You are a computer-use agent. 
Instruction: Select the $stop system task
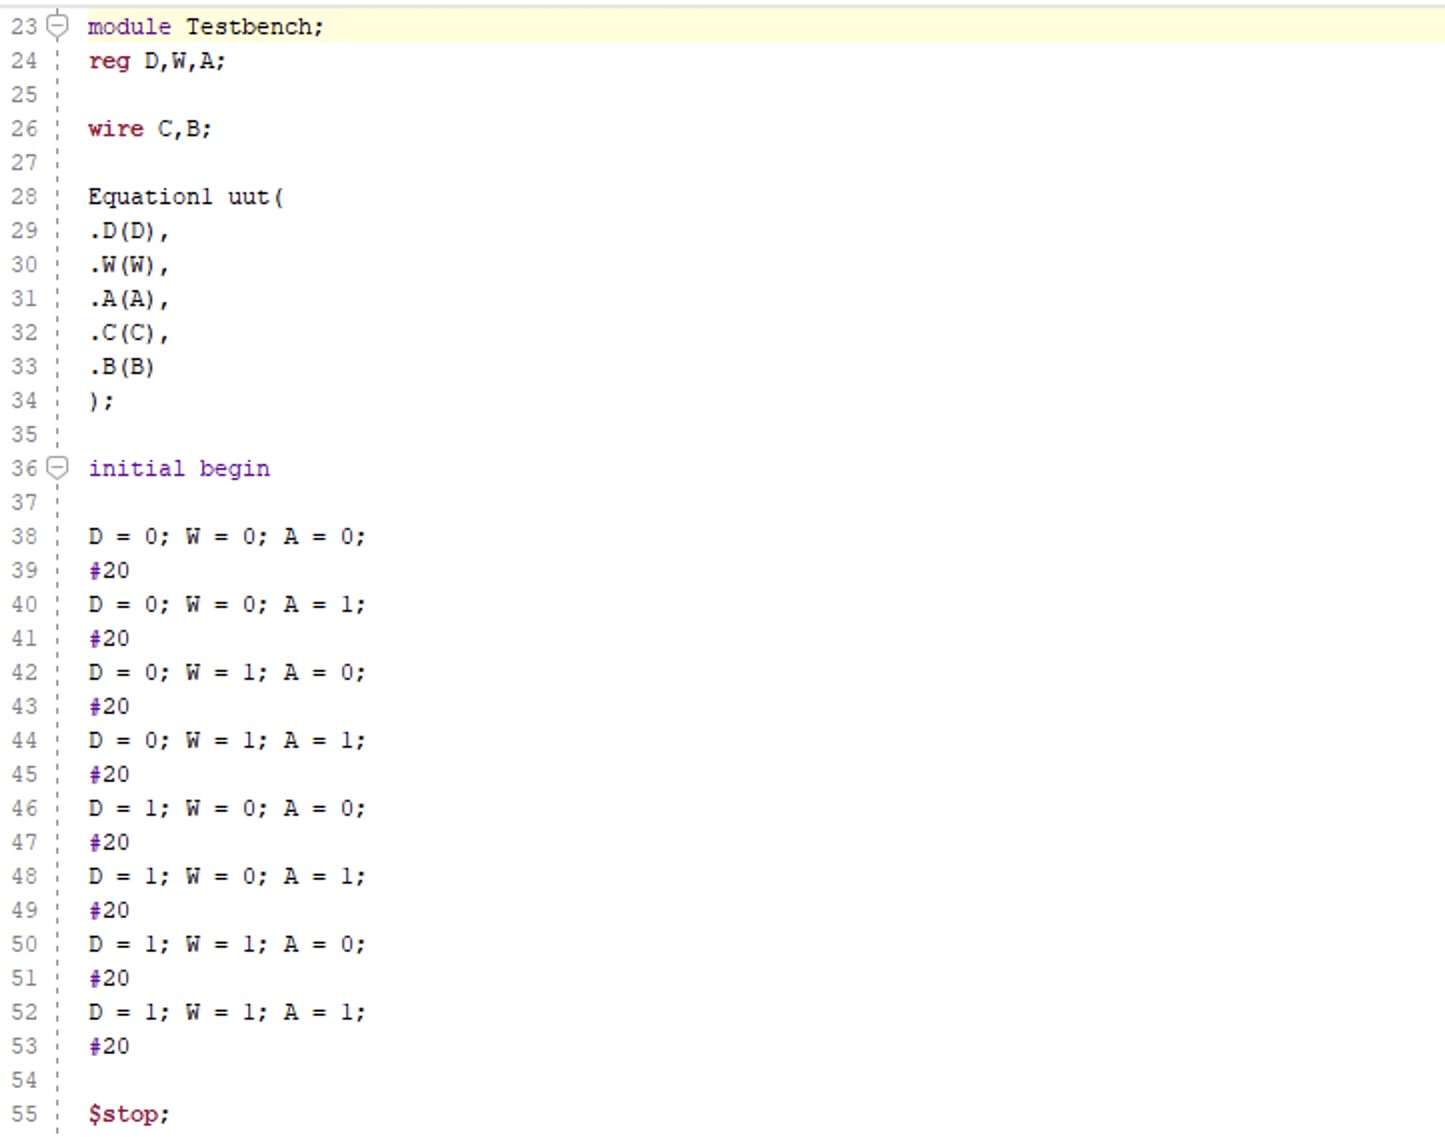coord(124,1113)
